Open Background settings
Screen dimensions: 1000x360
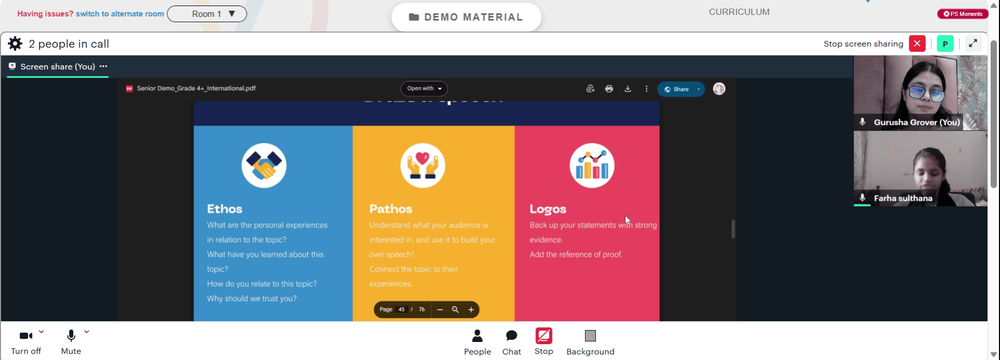590,343
